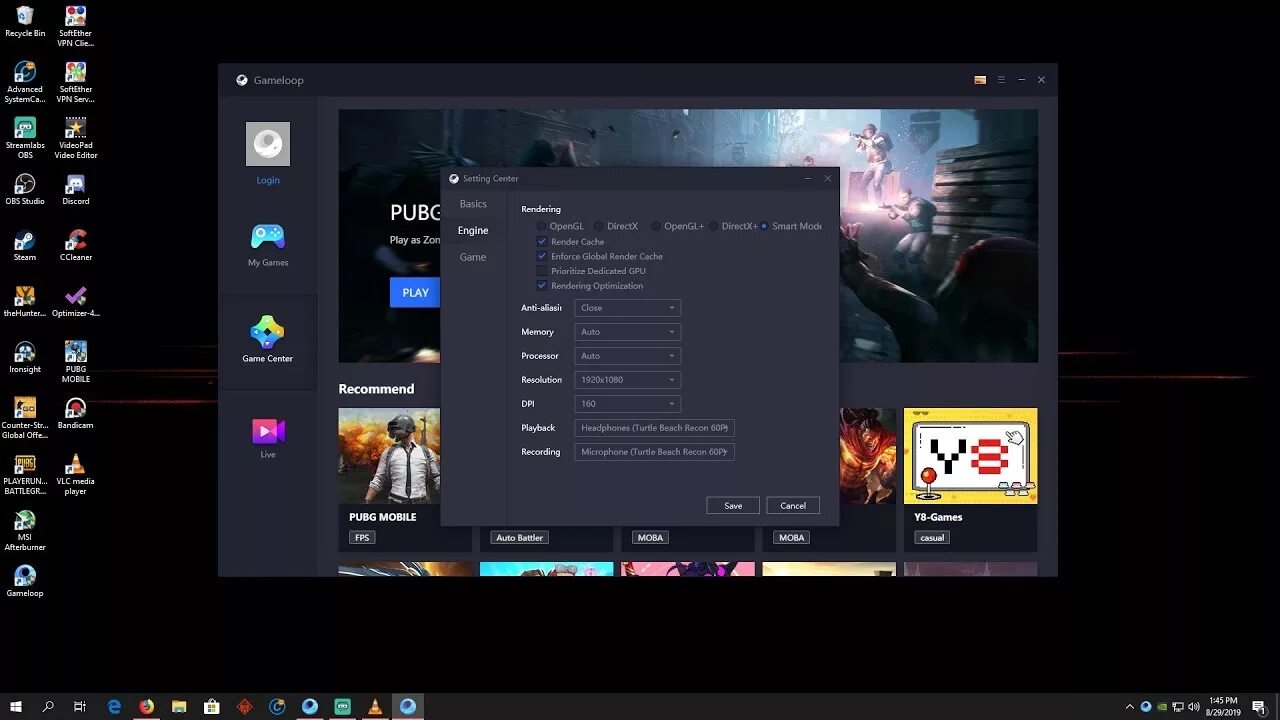Click the Auto Battler tag
Screen dimensions: 1280x720
(x=520, y=538)
